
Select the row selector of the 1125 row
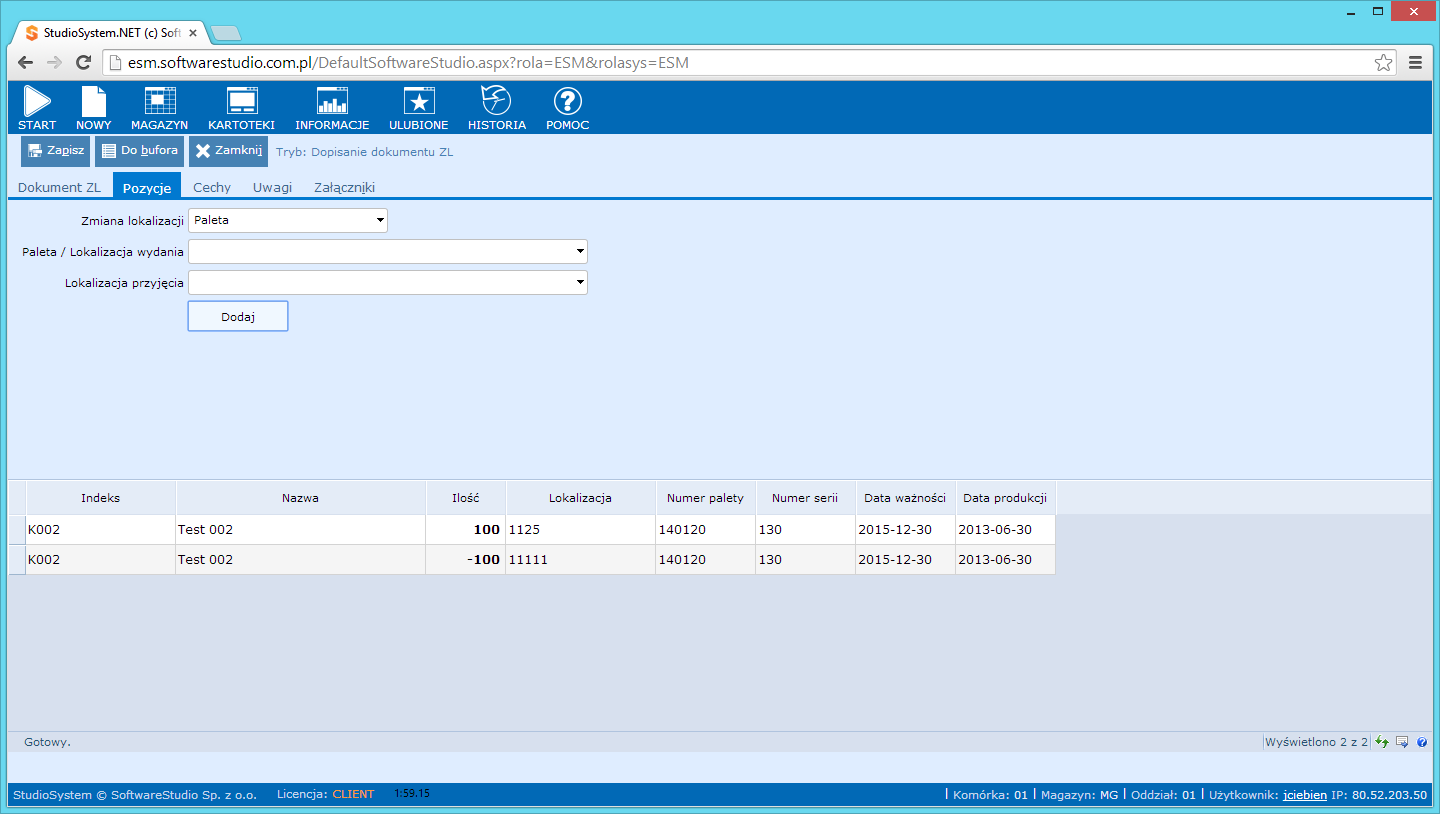coord(17,530)
